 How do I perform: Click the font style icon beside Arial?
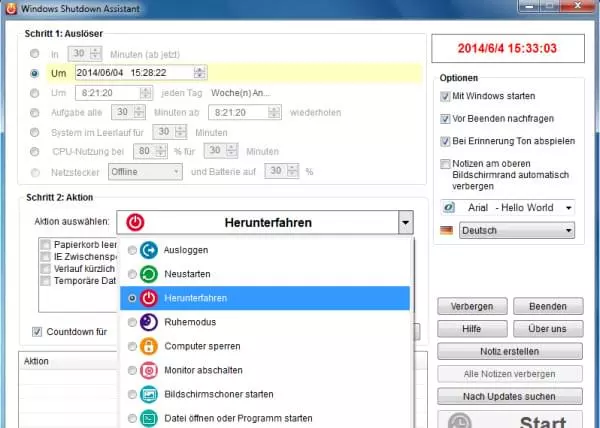pyautogui.click(x=448, y=208)
